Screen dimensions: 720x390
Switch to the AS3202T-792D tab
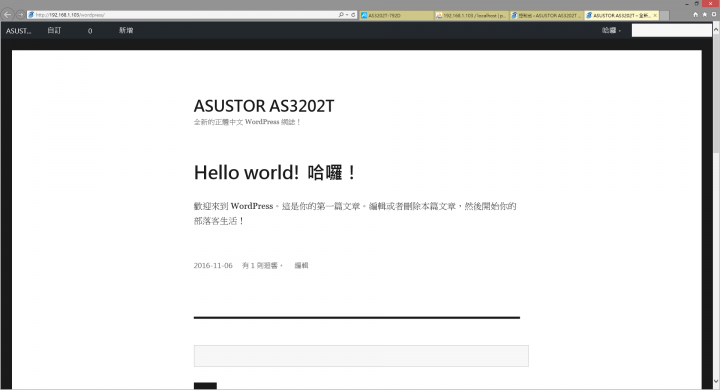(x=397, y=16)
